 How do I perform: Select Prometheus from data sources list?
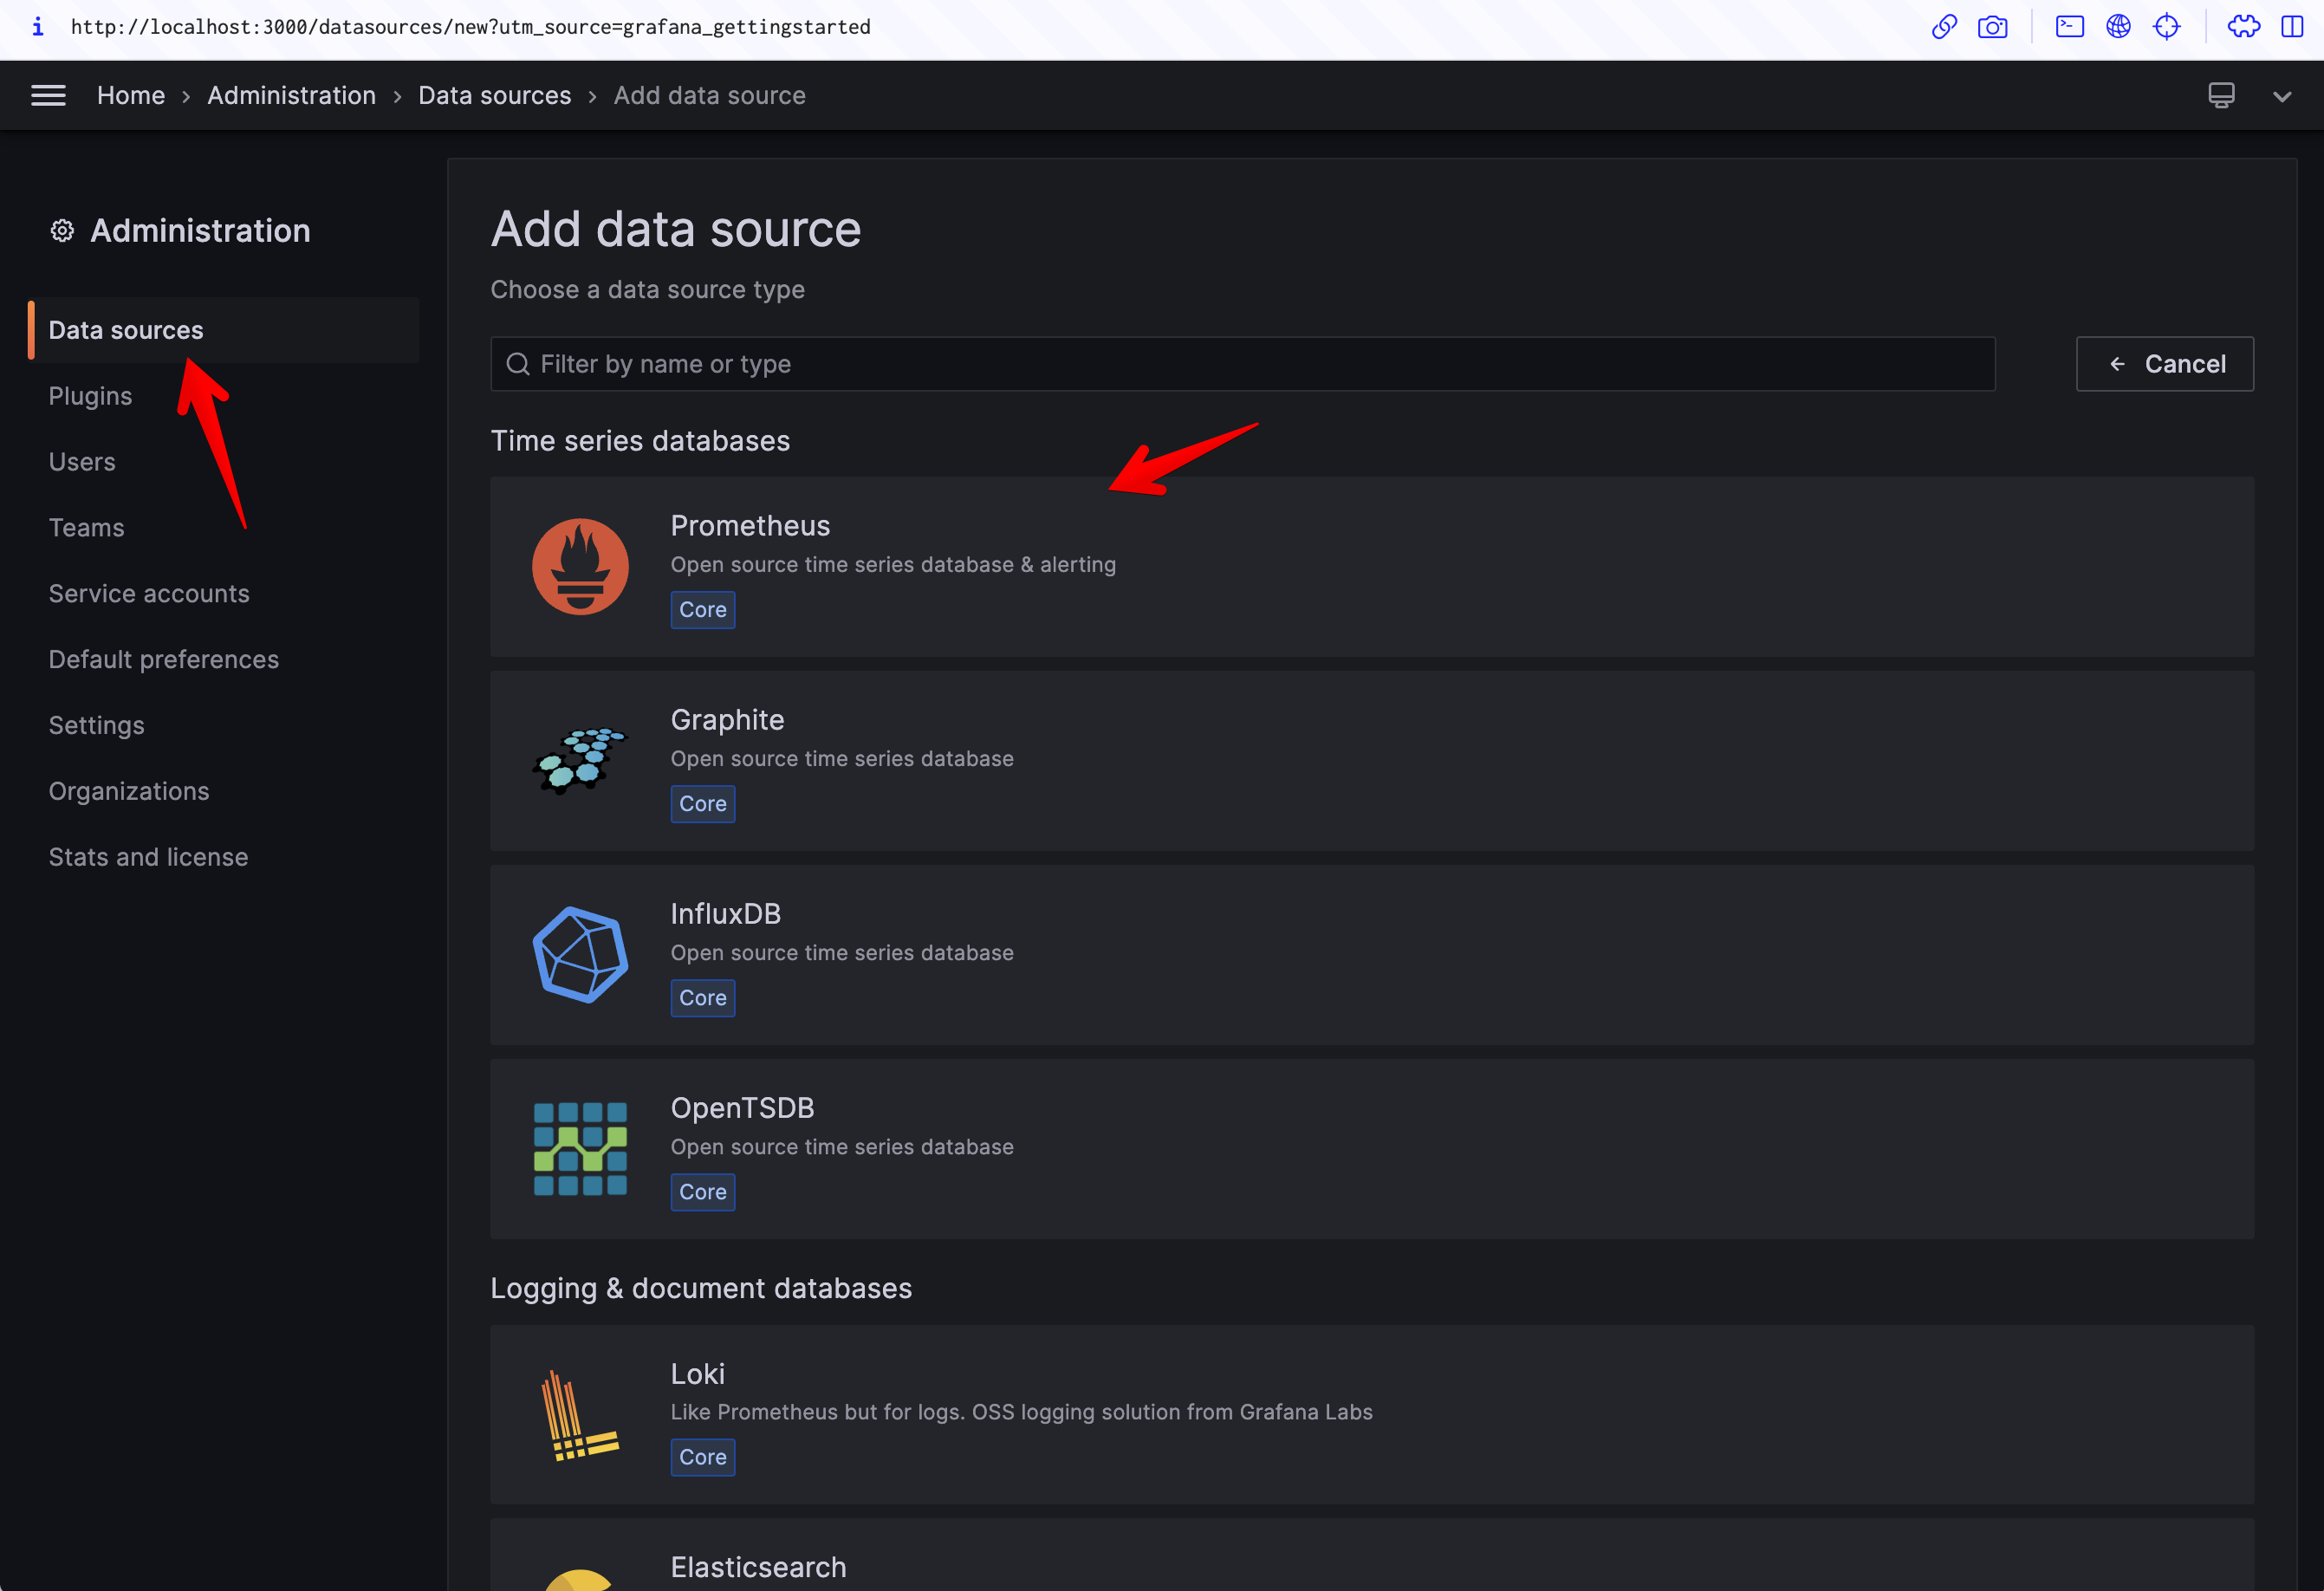(x=1370, y=565)
